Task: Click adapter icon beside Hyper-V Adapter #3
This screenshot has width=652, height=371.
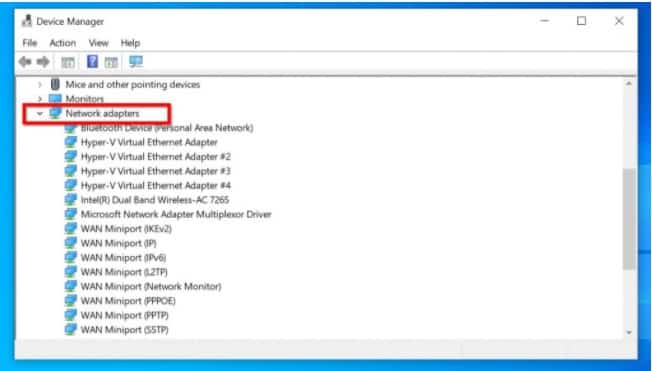Action: pyautogui.click(x=71, y=171)
